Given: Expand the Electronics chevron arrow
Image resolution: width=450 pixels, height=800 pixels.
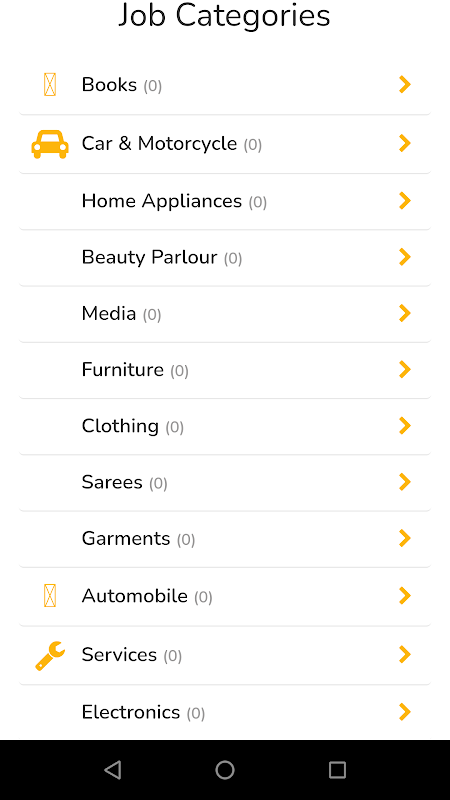Looking at the screenshot, I should (x=405, y=711).
